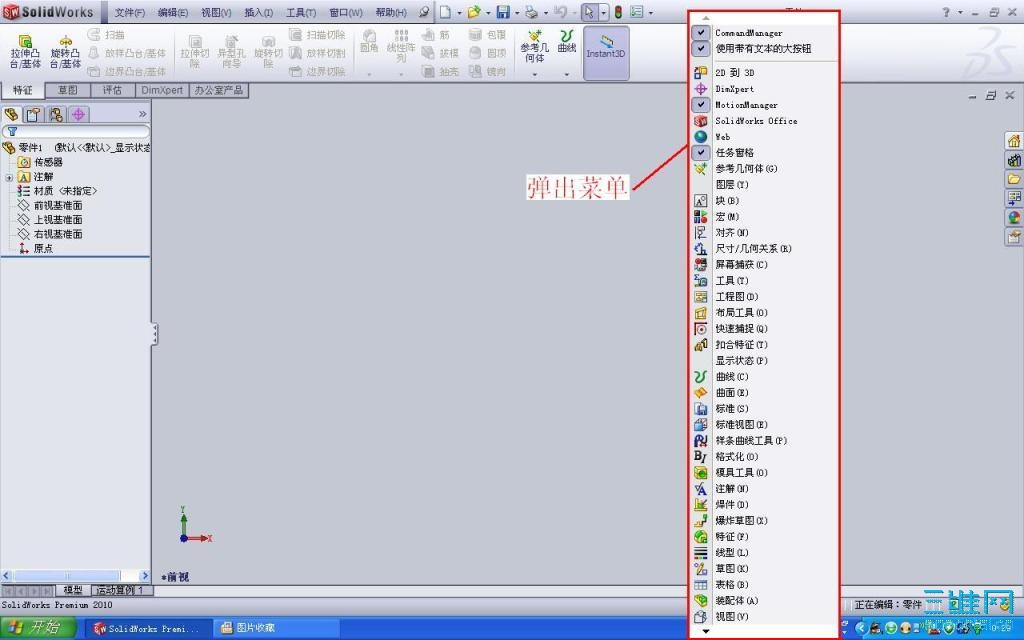Screen dimensions: 1024x640
Task: Select the Extruded Boss/Base (拉伸凸台/基体) tool
Action: point(25,52)
